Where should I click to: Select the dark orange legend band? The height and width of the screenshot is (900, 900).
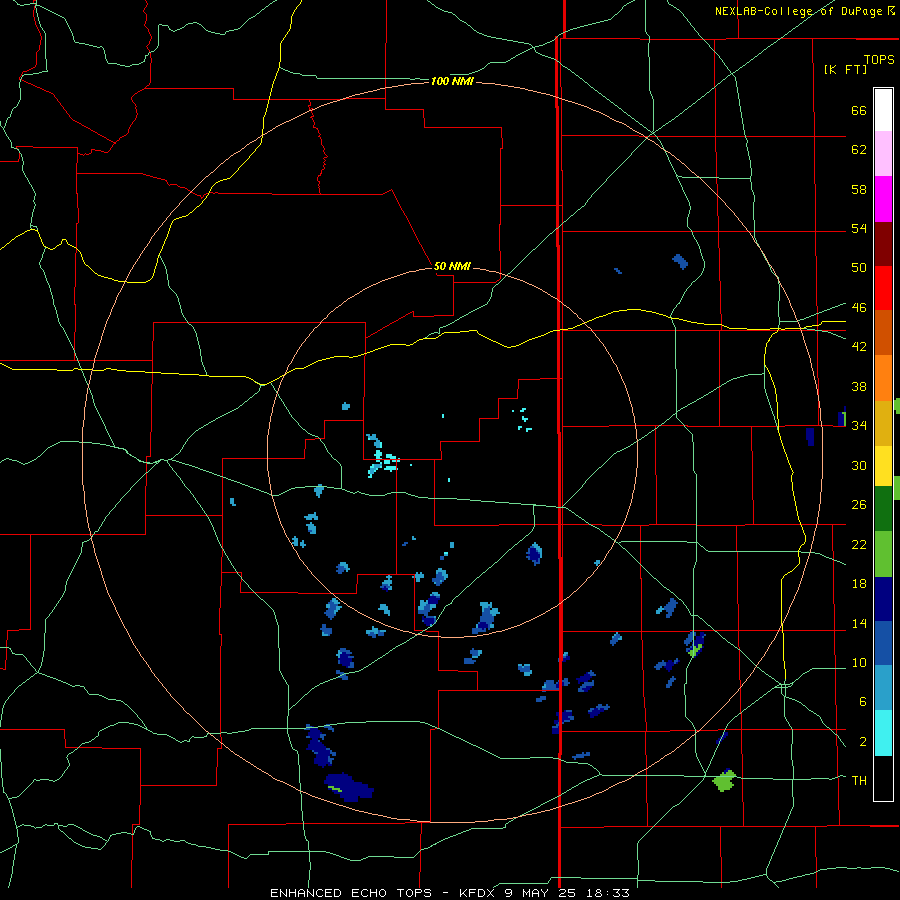(883, 332)
